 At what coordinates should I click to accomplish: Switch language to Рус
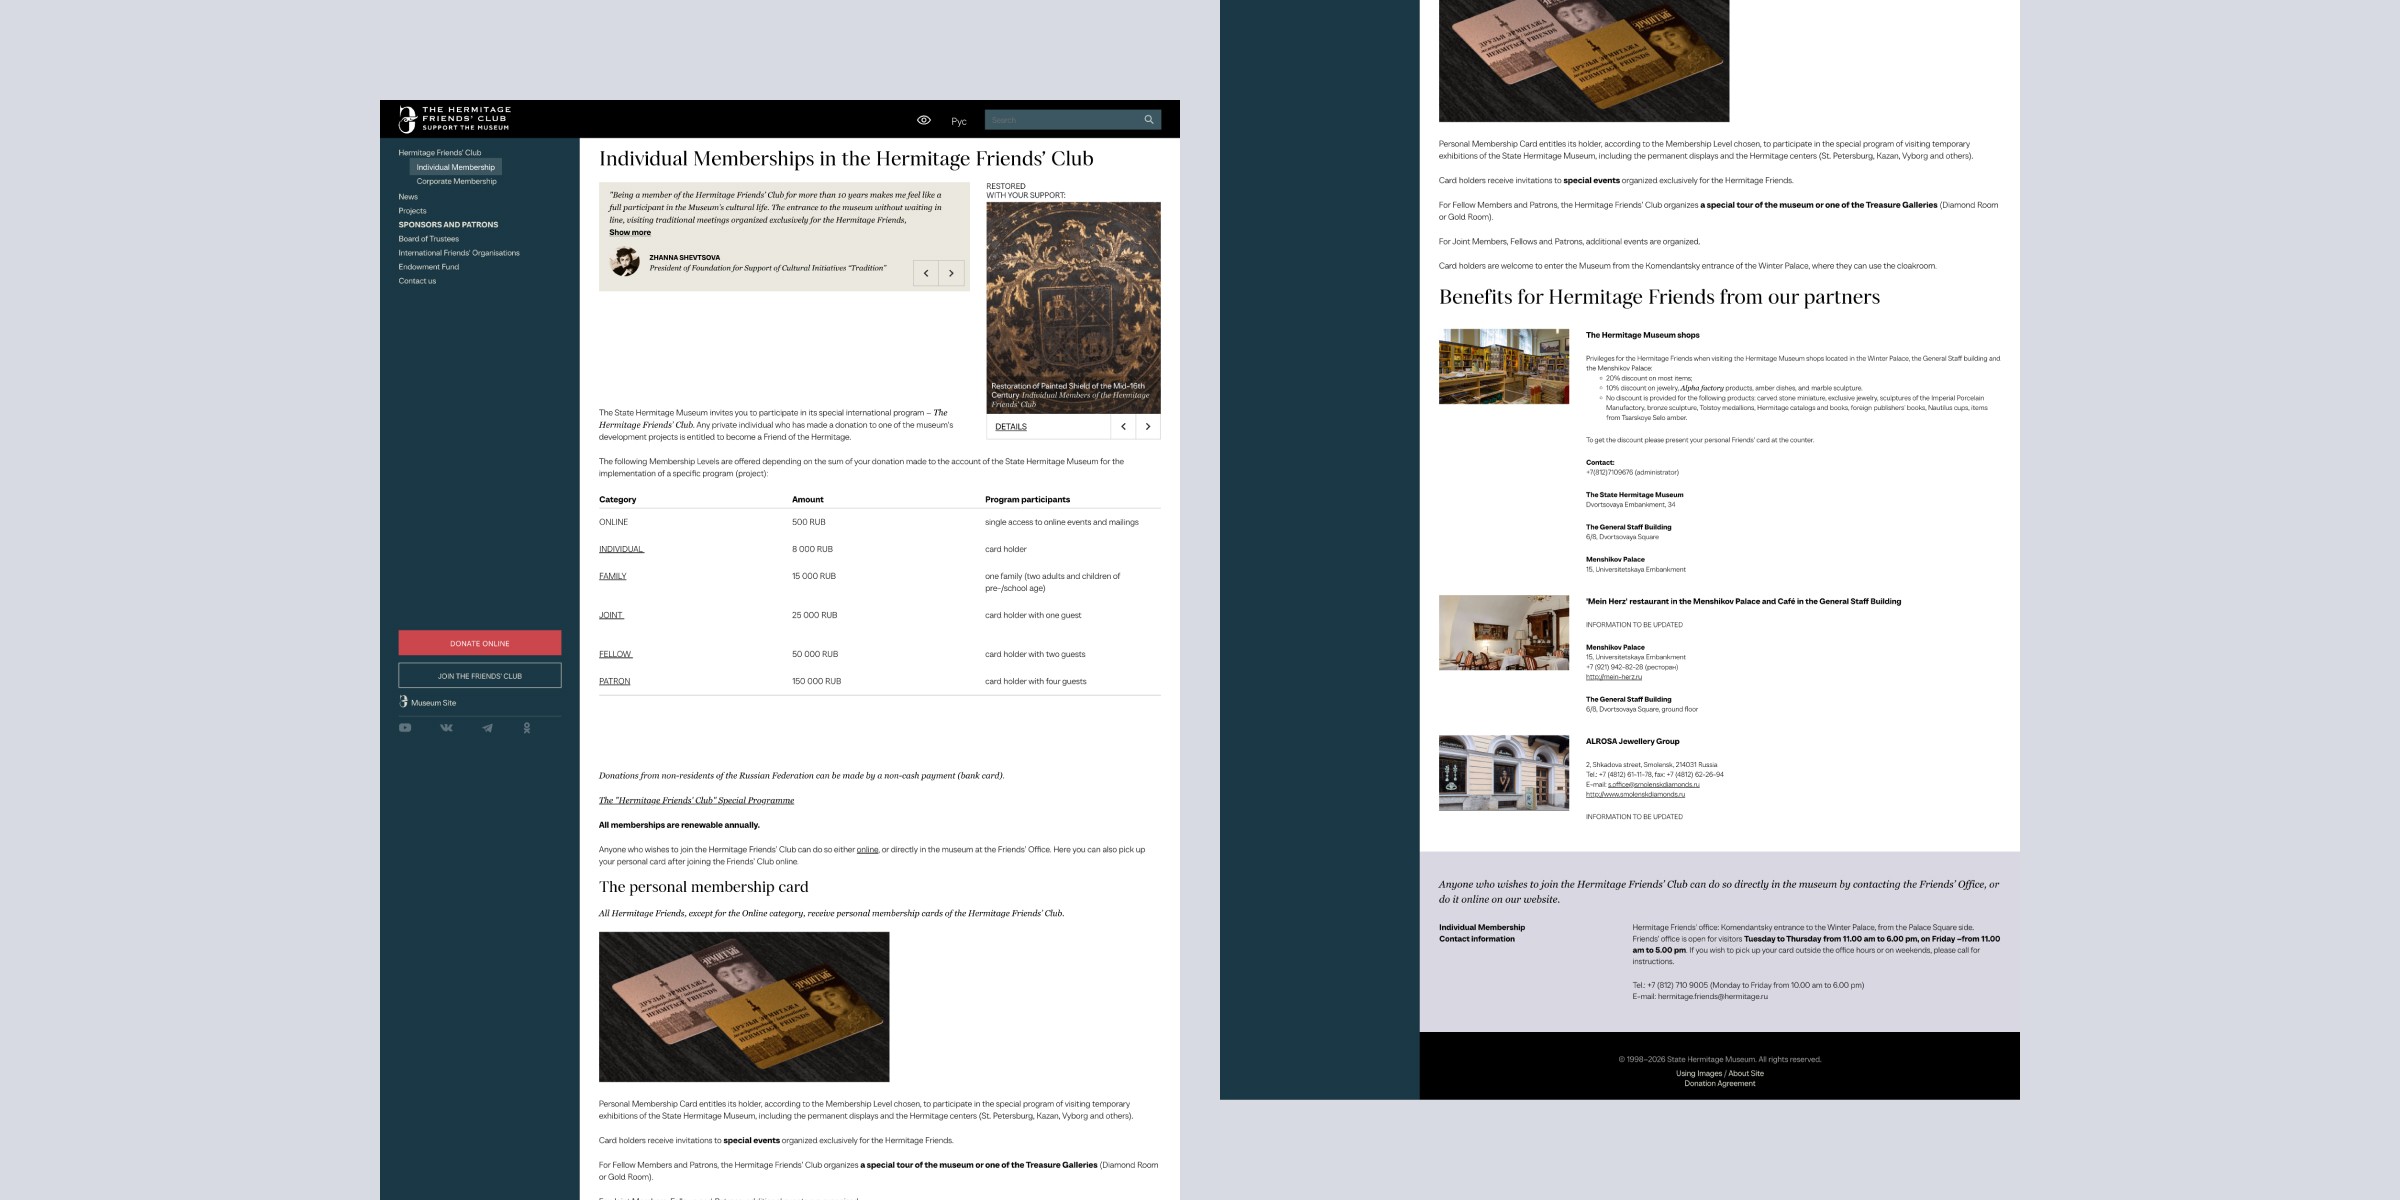point(959,121)
